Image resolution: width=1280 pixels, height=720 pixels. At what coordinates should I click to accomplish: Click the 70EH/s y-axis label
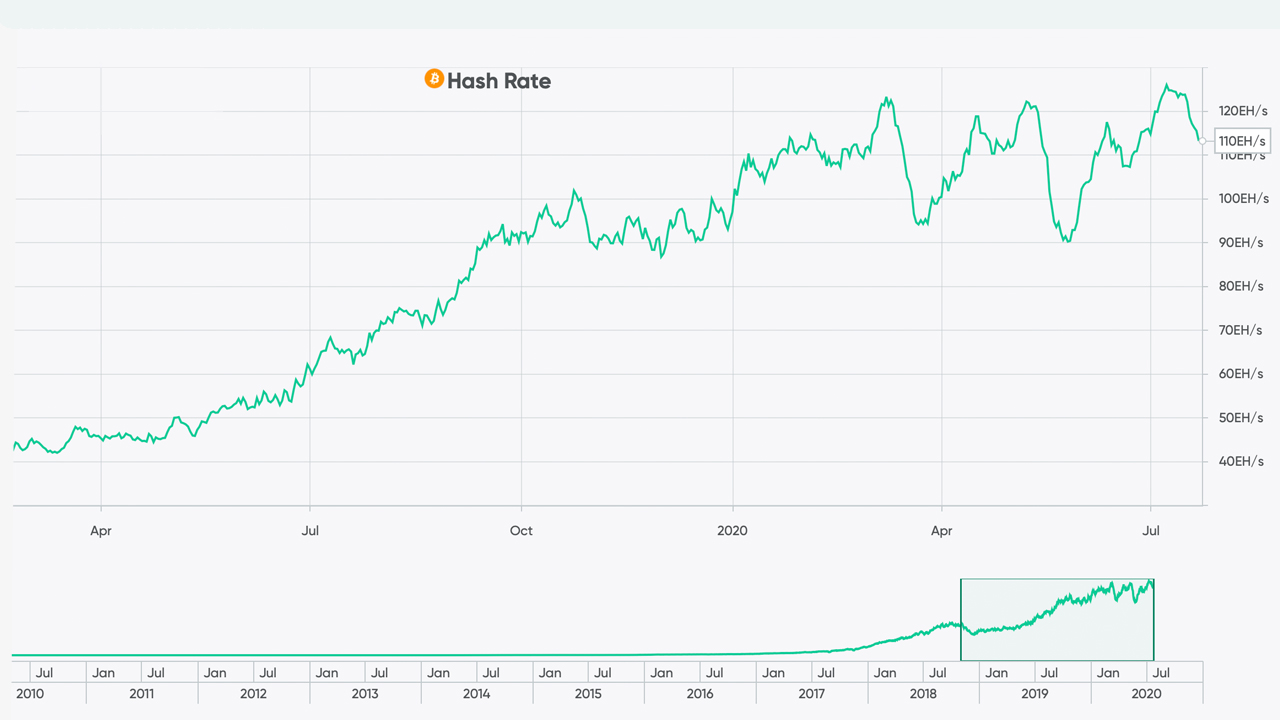tap(1240, 330)
